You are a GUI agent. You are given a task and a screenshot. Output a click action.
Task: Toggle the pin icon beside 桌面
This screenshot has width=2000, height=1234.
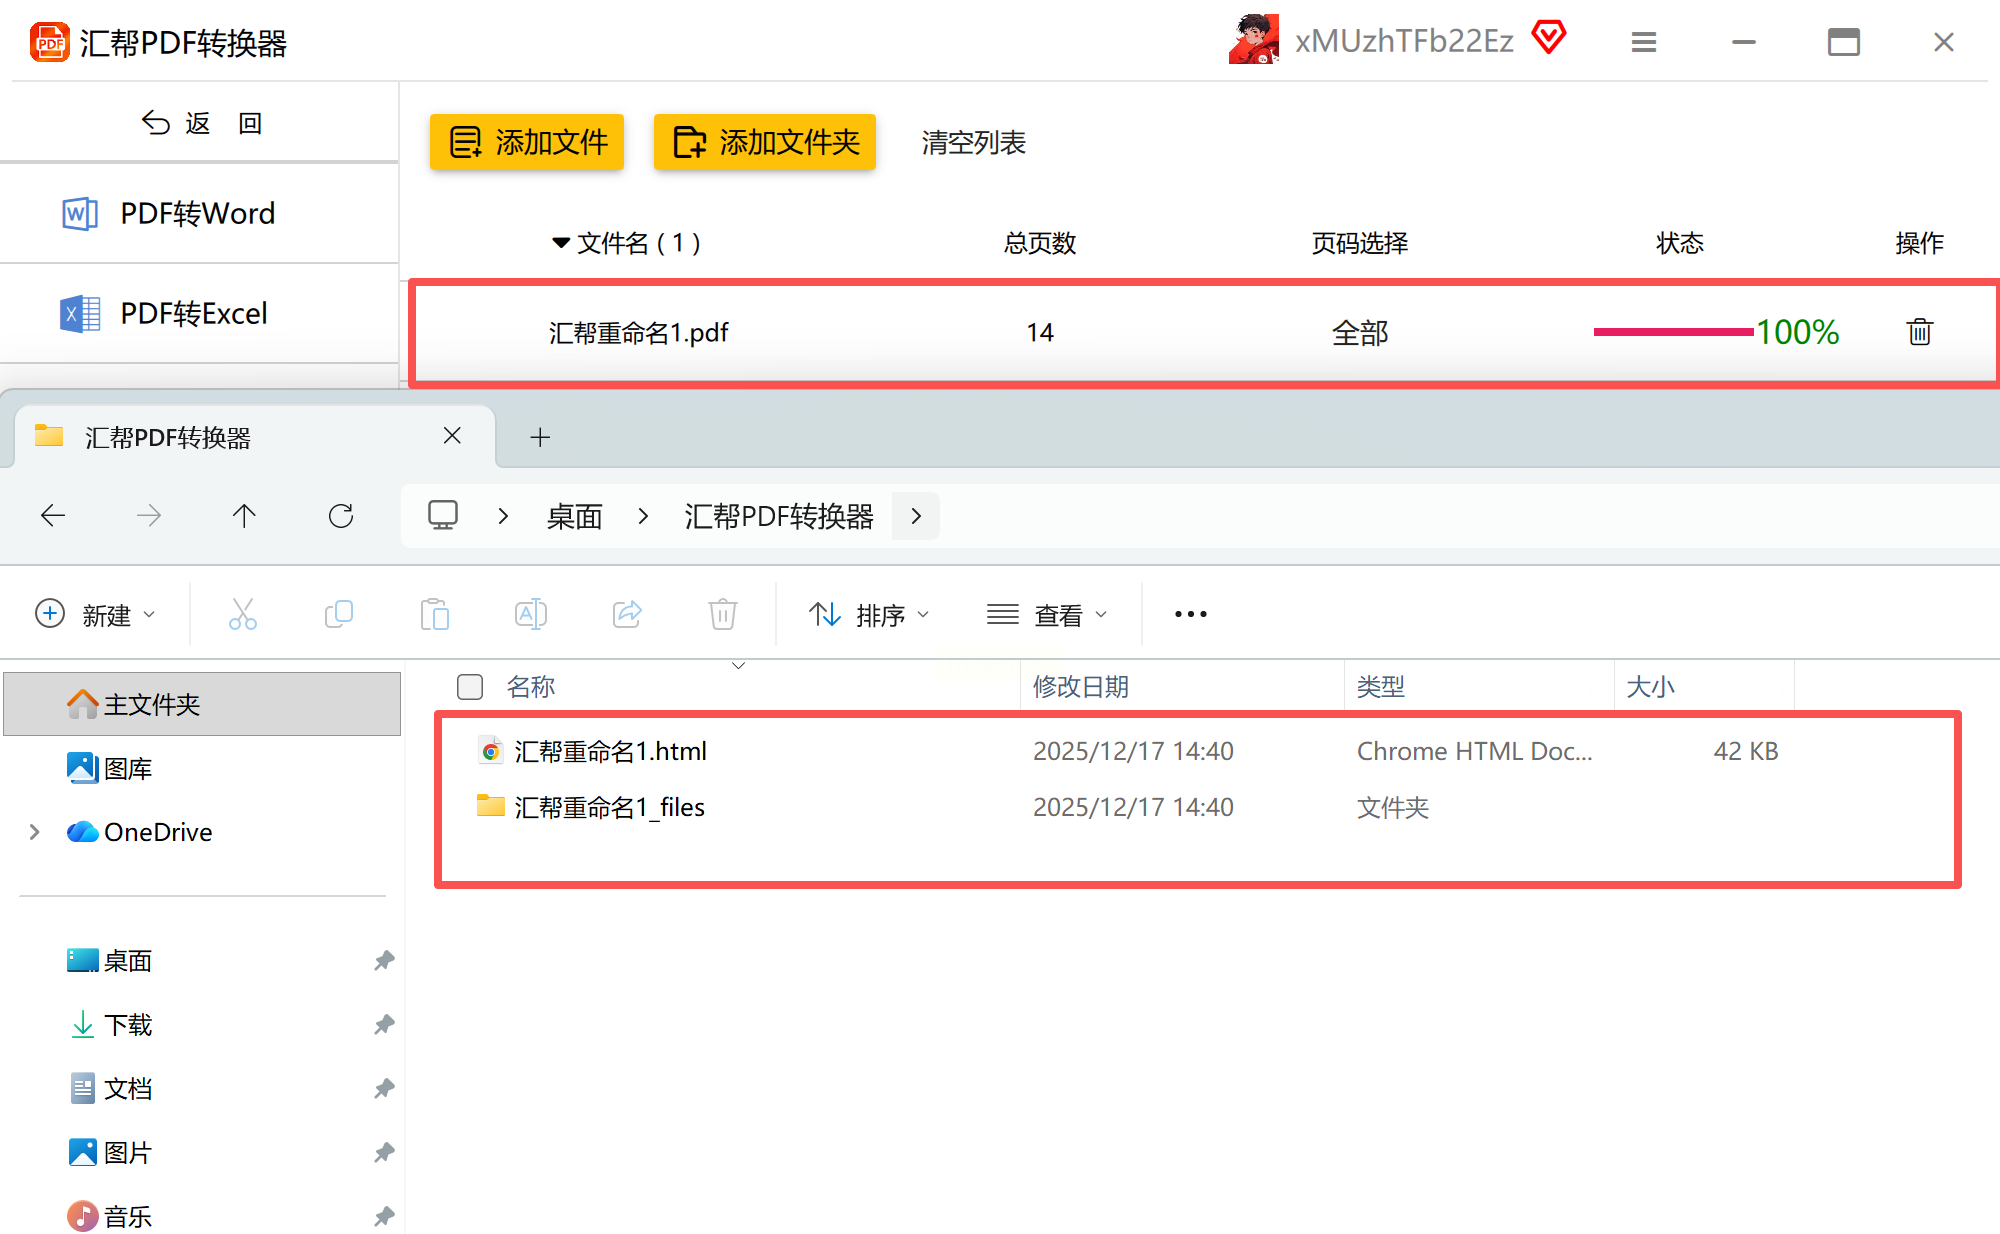pos(384,960)
